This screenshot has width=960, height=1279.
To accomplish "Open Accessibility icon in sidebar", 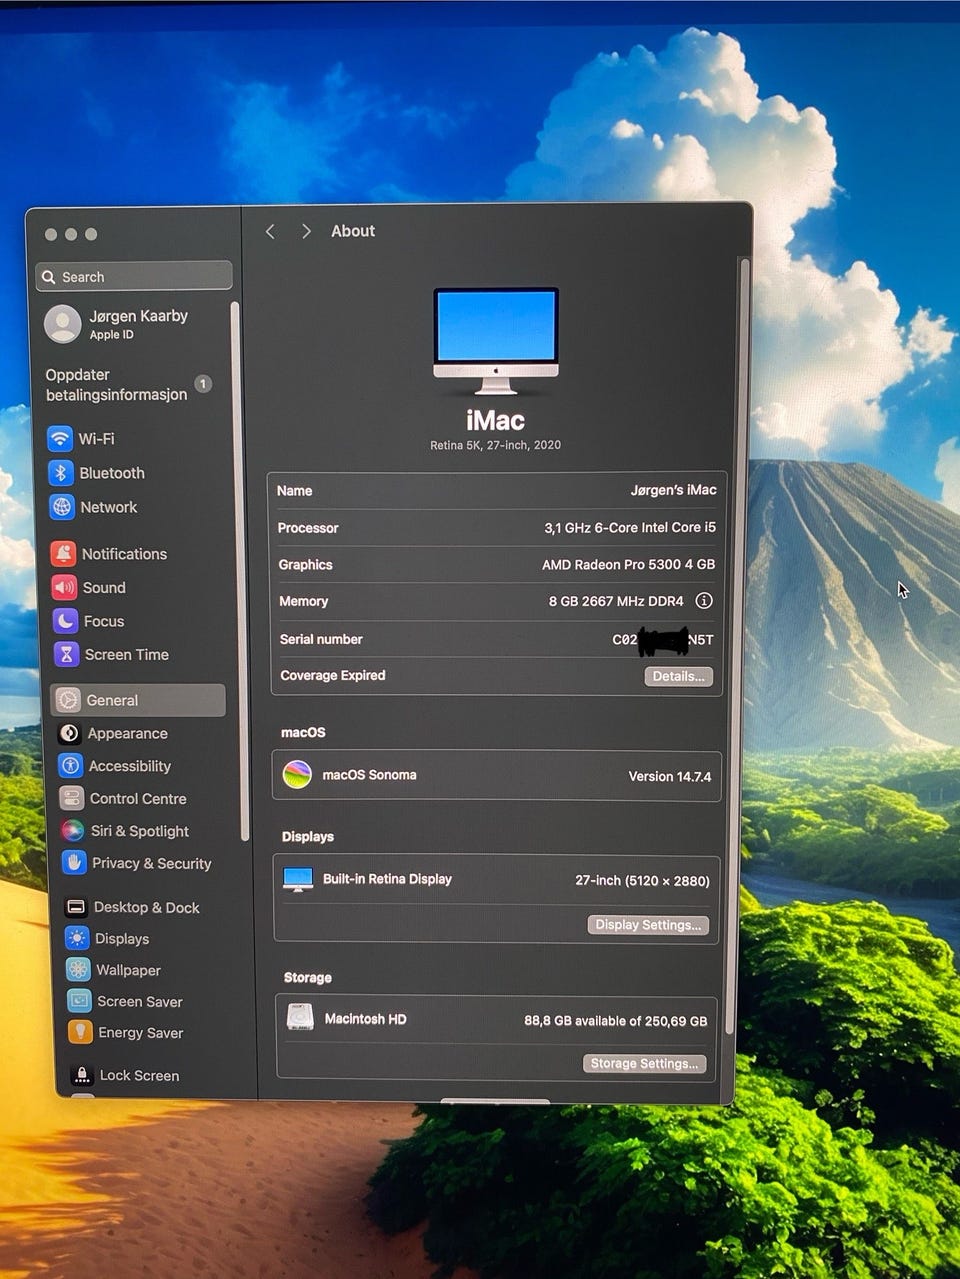I will [70, 766].
